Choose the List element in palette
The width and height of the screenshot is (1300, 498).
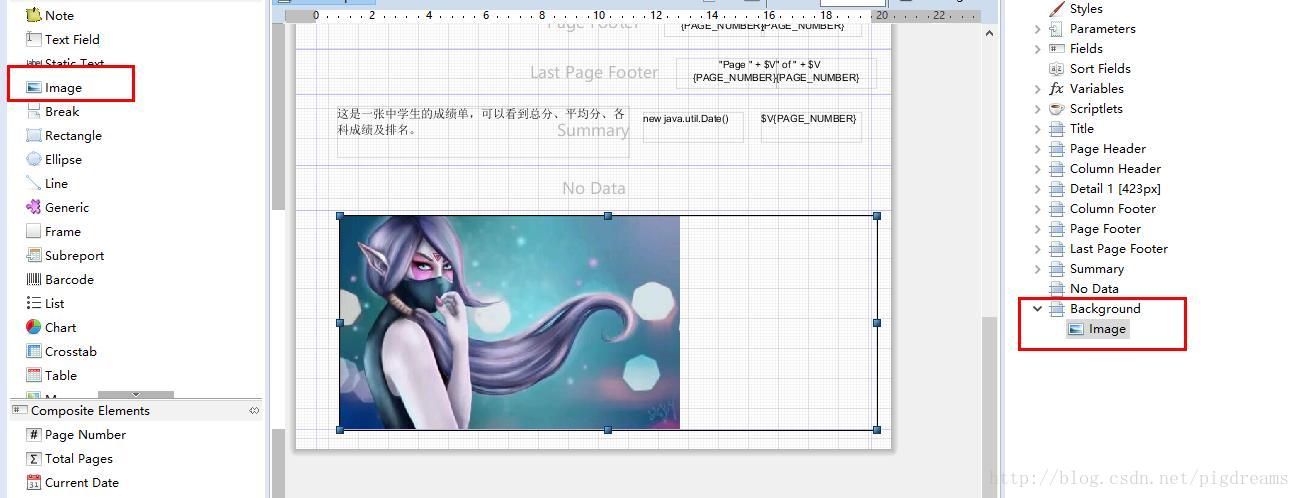(x=45, y=303)
